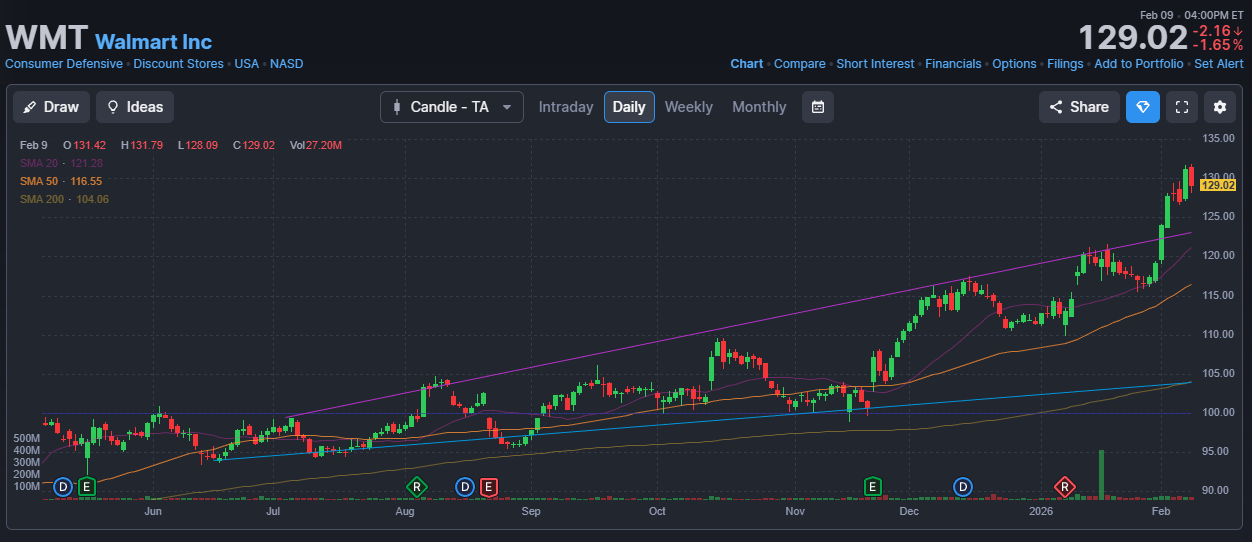Click the yellow 129.02 price tag on axis
Viewport: 1252px width, 542px height.
tap(1219, 185)
